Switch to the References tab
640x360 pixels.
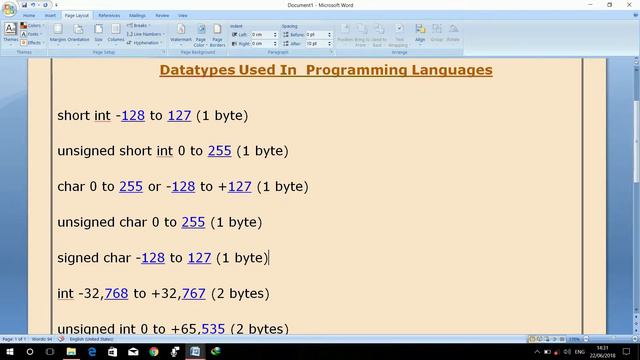click(109, 16)
